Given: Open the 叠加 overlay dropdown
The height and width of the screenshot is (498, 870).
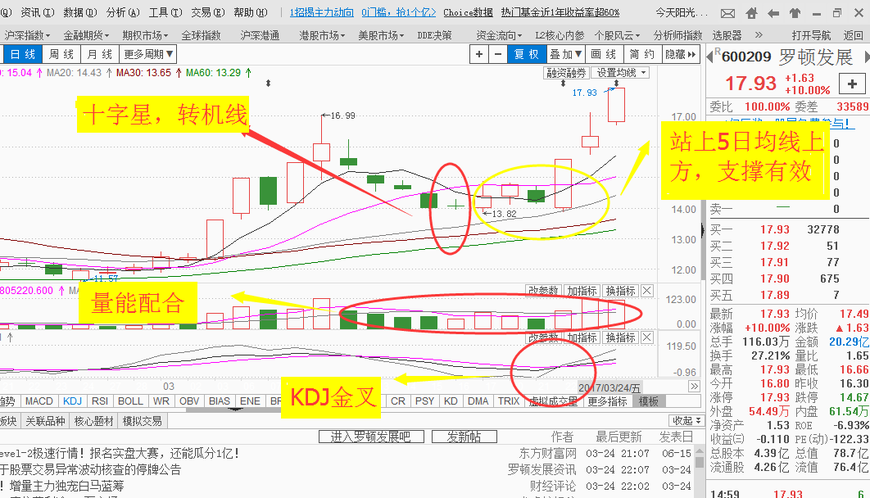Looking at the screenshot, I should coord(565,54).
